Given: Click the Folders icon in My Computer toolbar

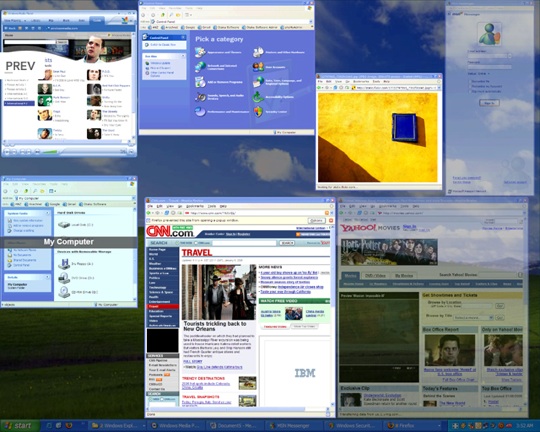Looking at the screenshot, I should coord(42,191).
